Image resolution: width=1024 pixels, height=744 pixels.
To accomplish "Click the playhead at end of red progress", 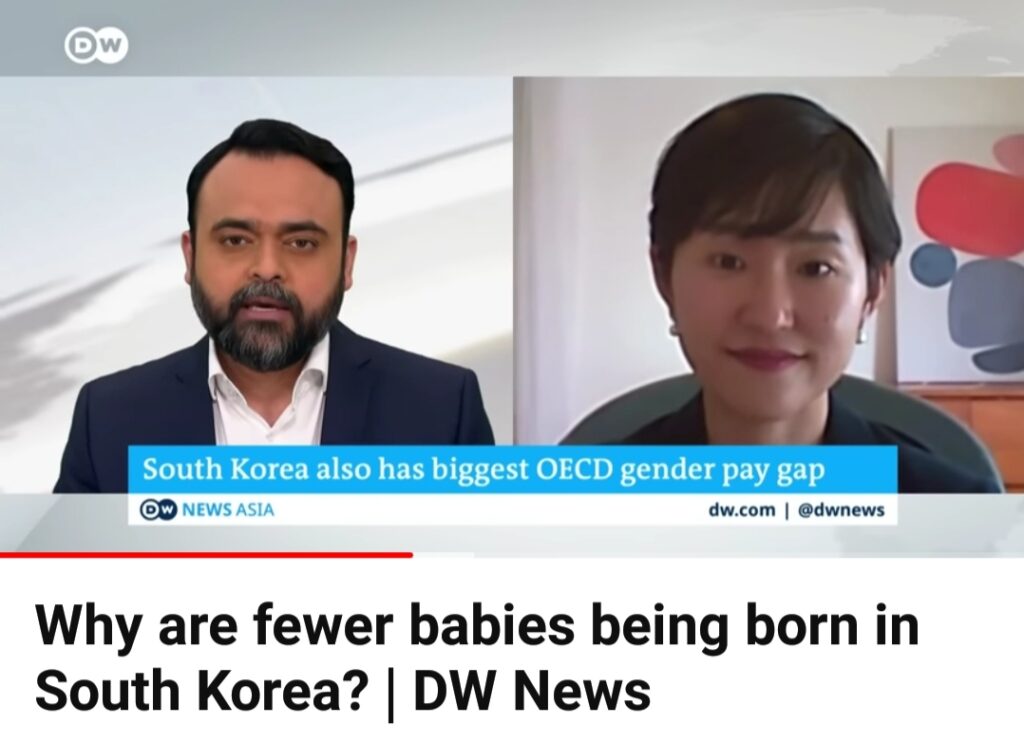I will [411, 555].
